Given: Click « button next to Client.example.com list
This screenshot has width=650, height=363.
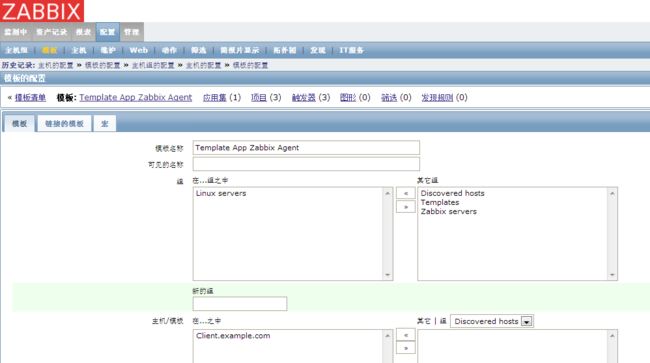Looking at the screenshot, I should coord(405,335).
